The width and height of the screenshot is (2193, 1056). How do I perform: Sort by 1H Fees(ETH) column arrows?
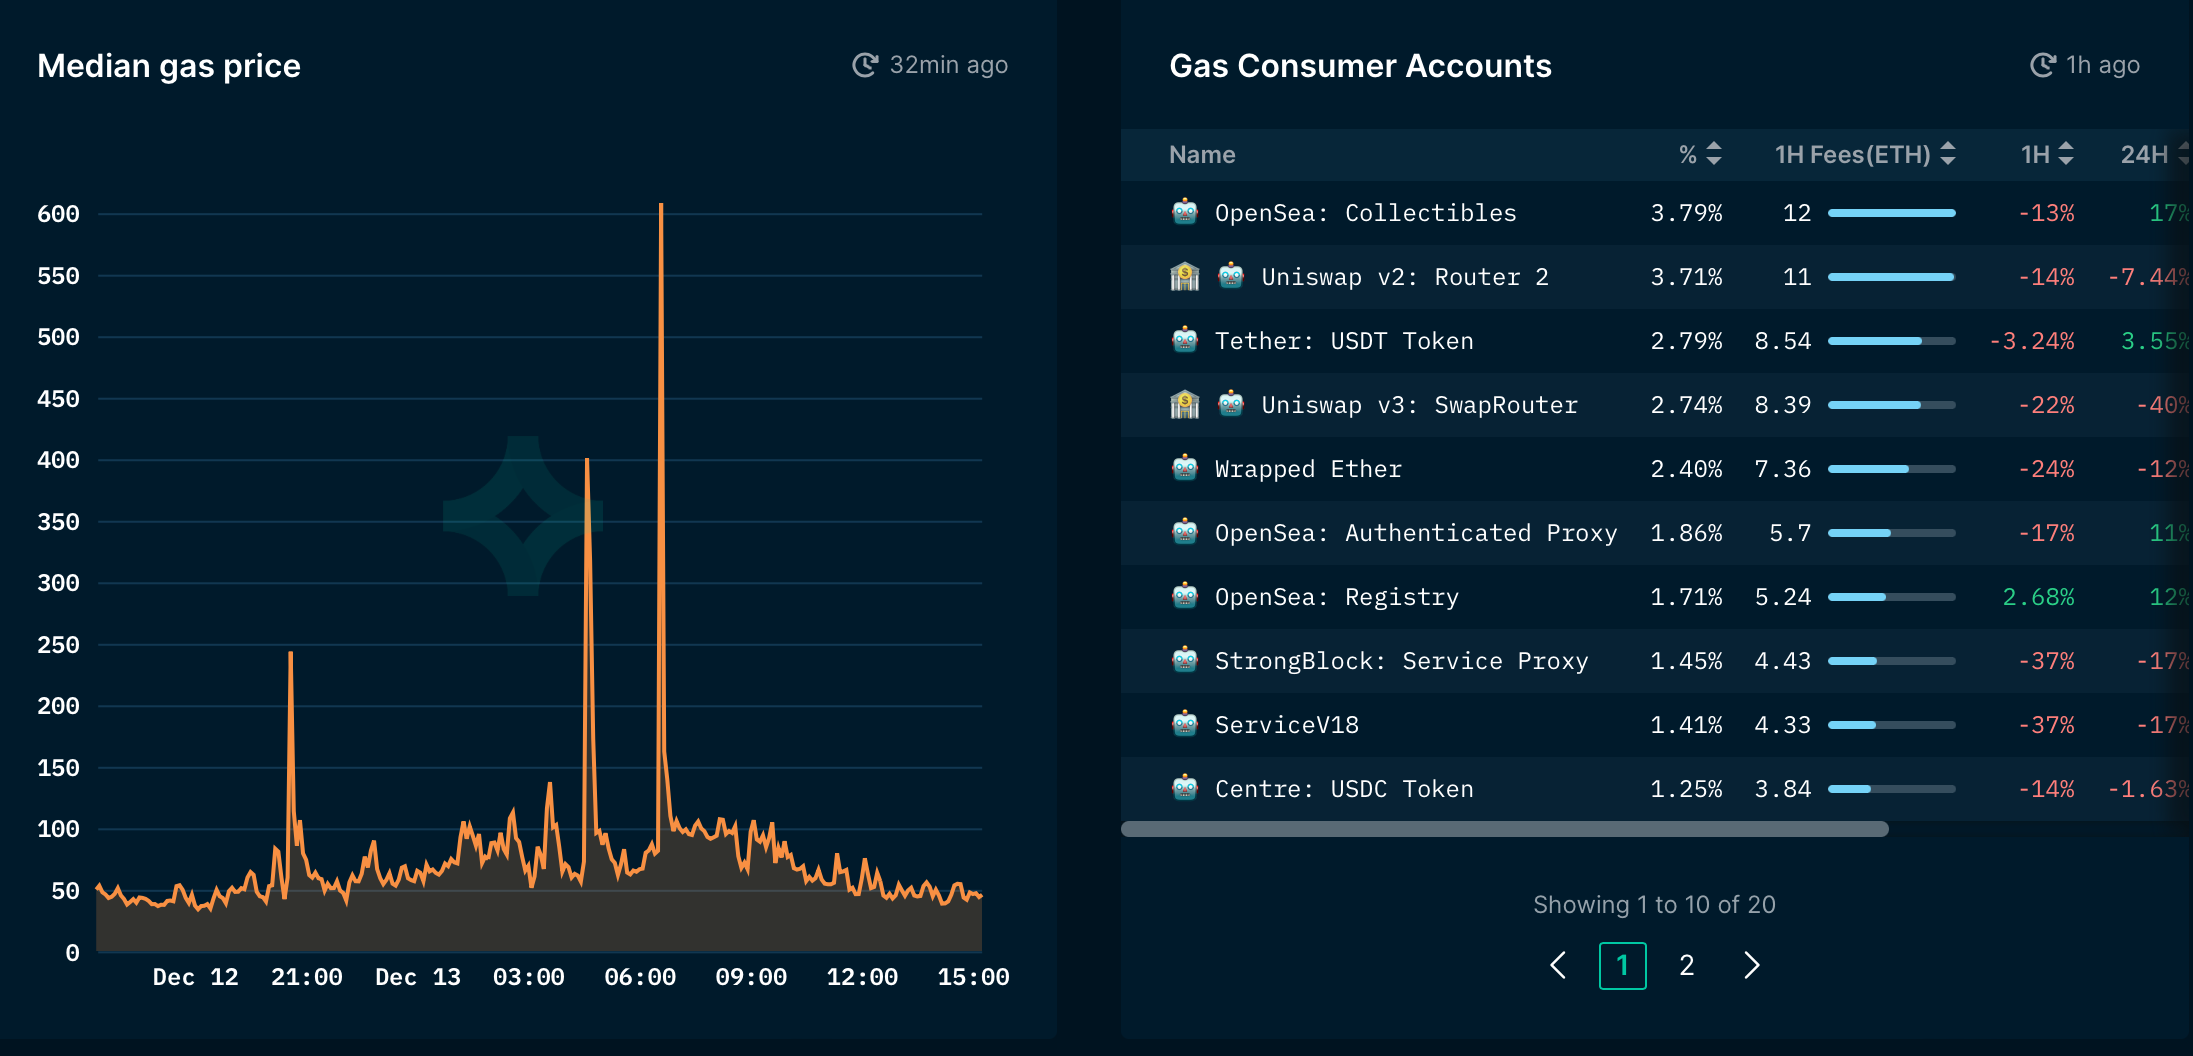tap(1948, 154)
